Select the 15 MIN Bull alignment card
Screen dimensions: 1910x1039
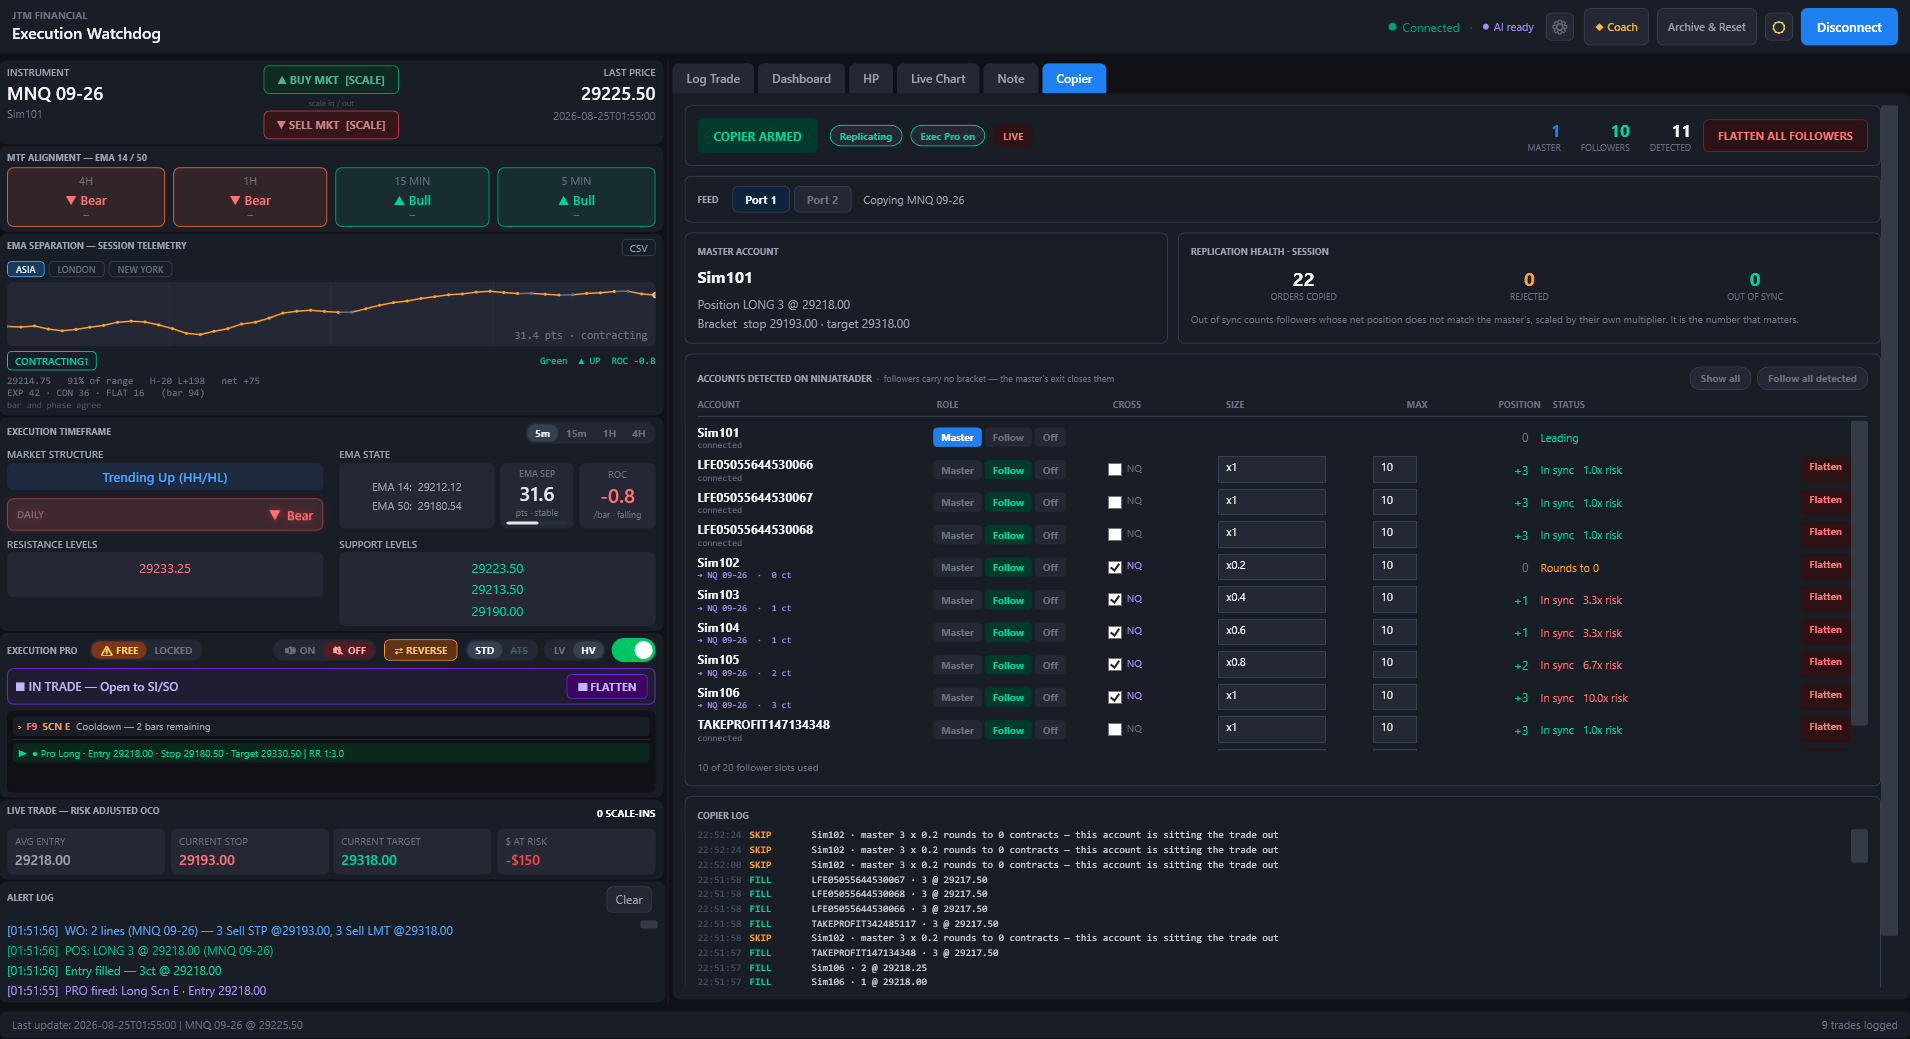(x=412, y=196)
